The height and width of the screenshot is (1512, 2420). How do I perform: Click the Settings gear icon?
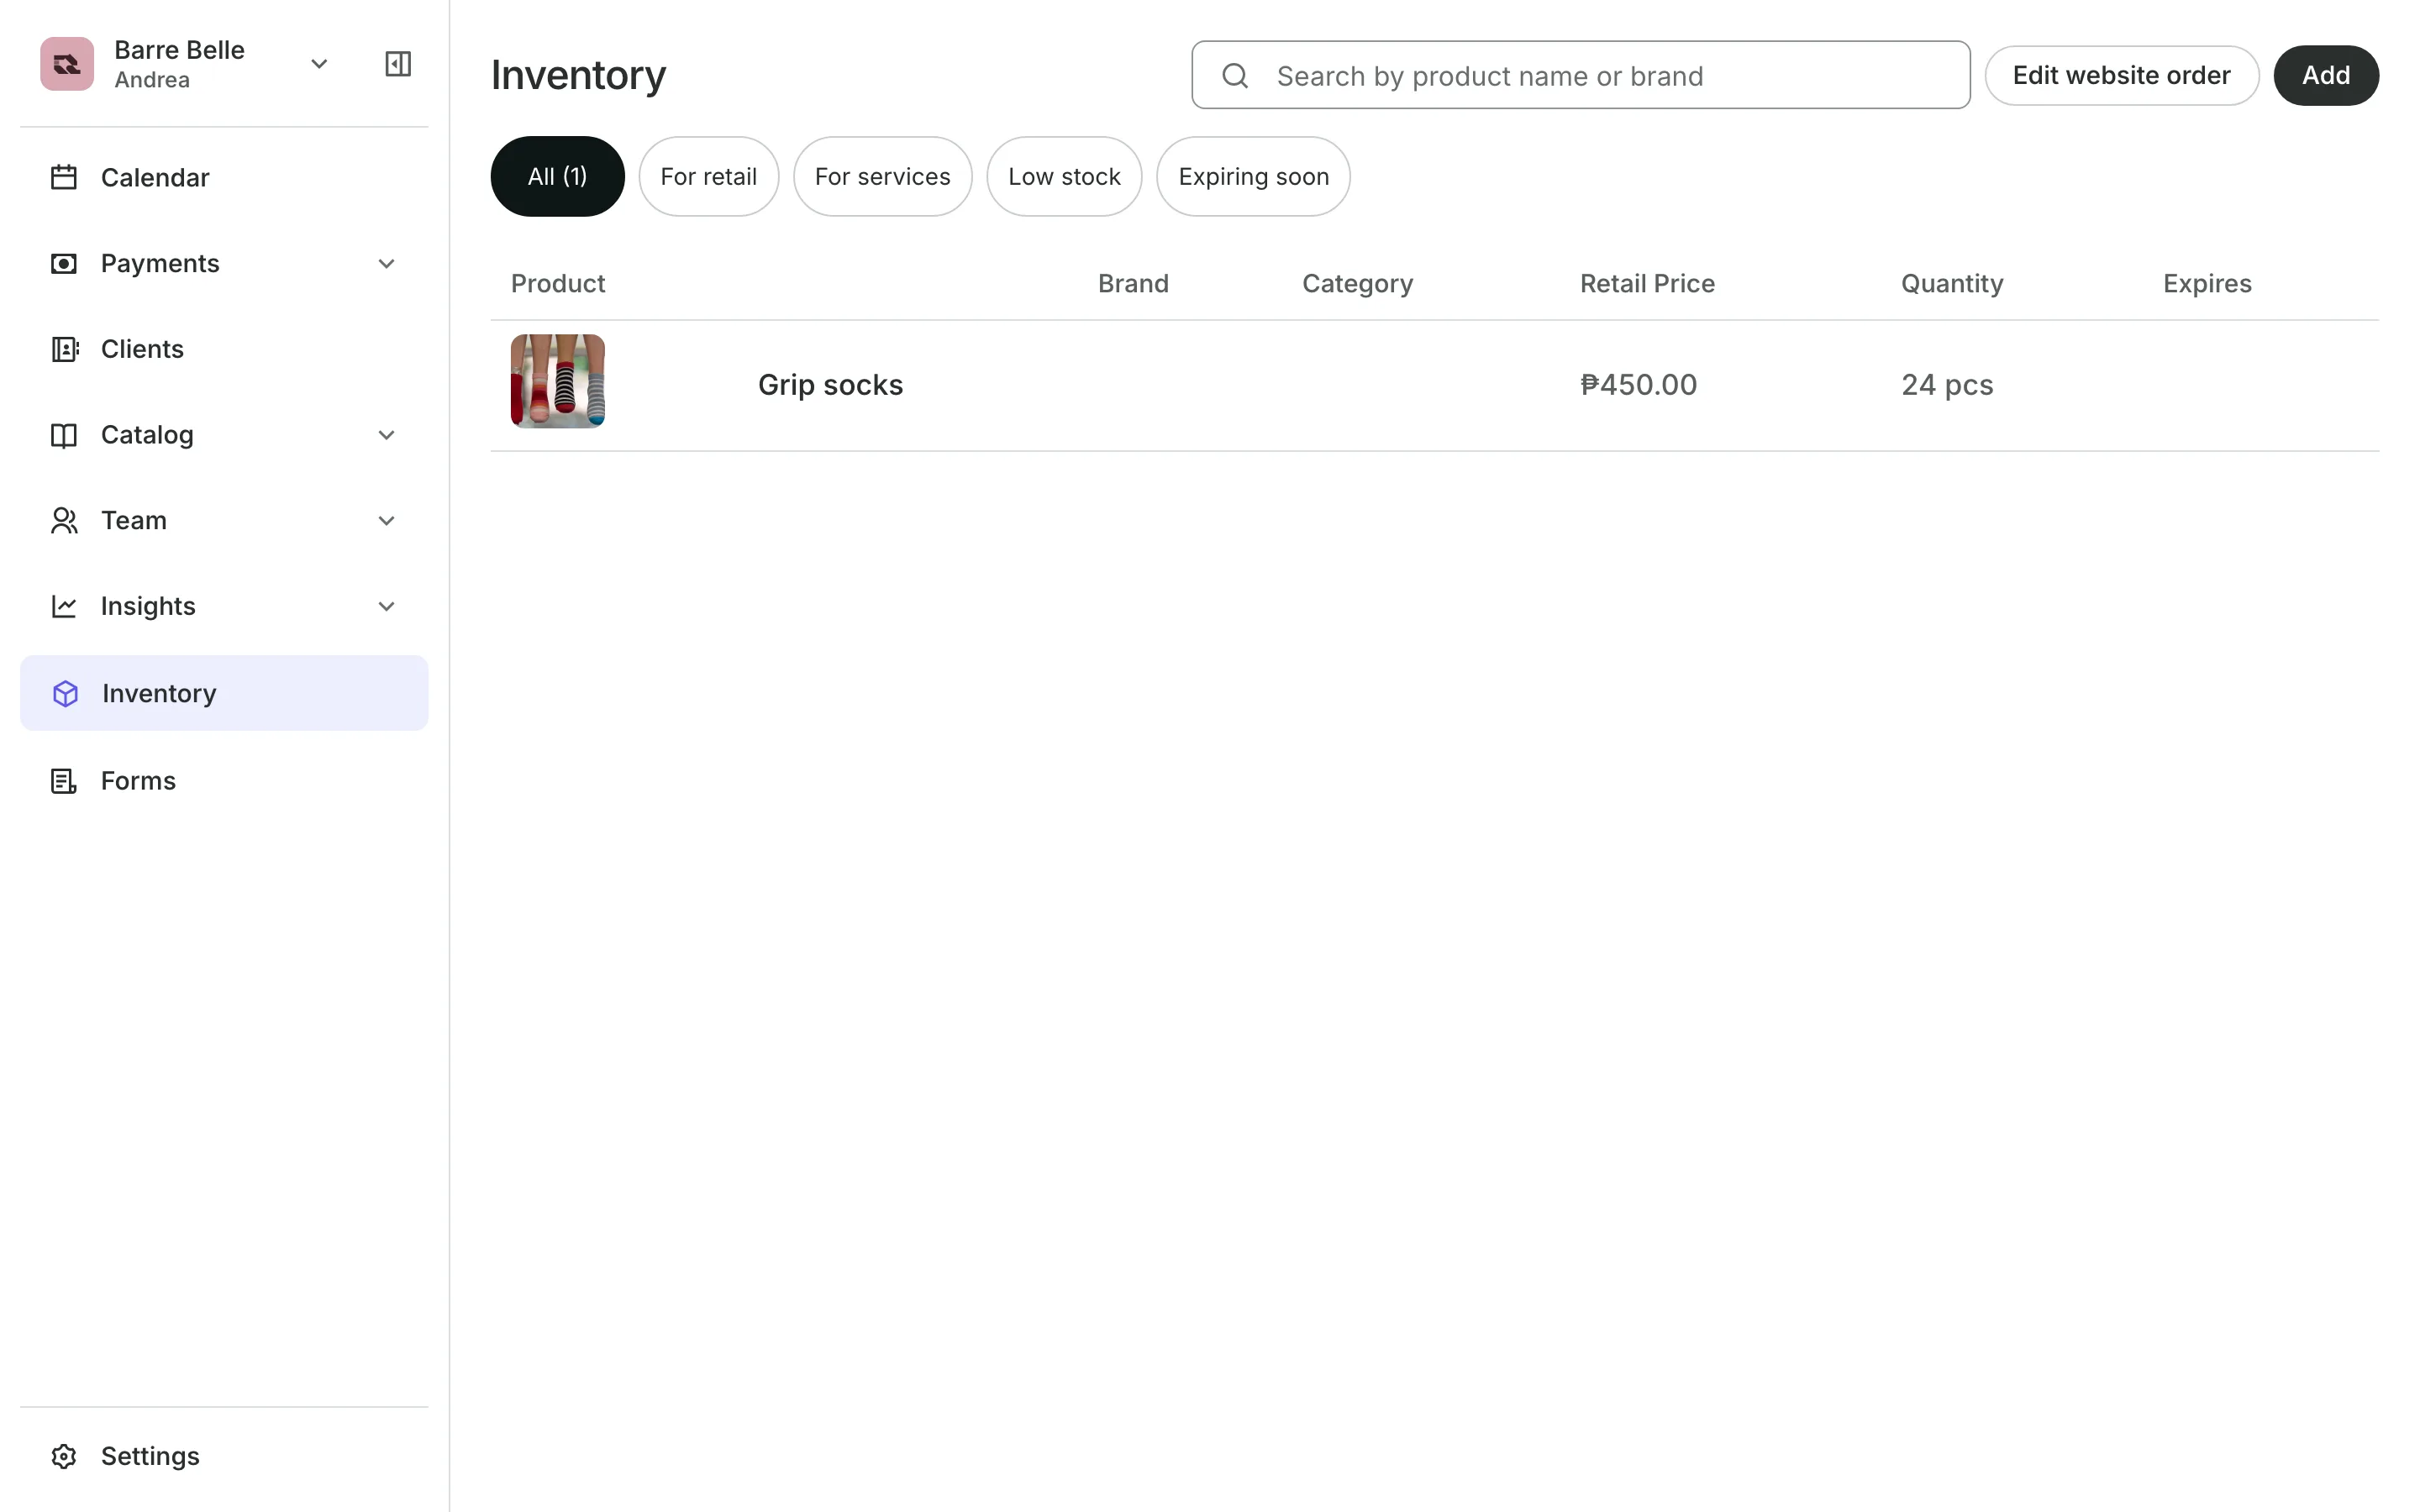(64, 1457)
